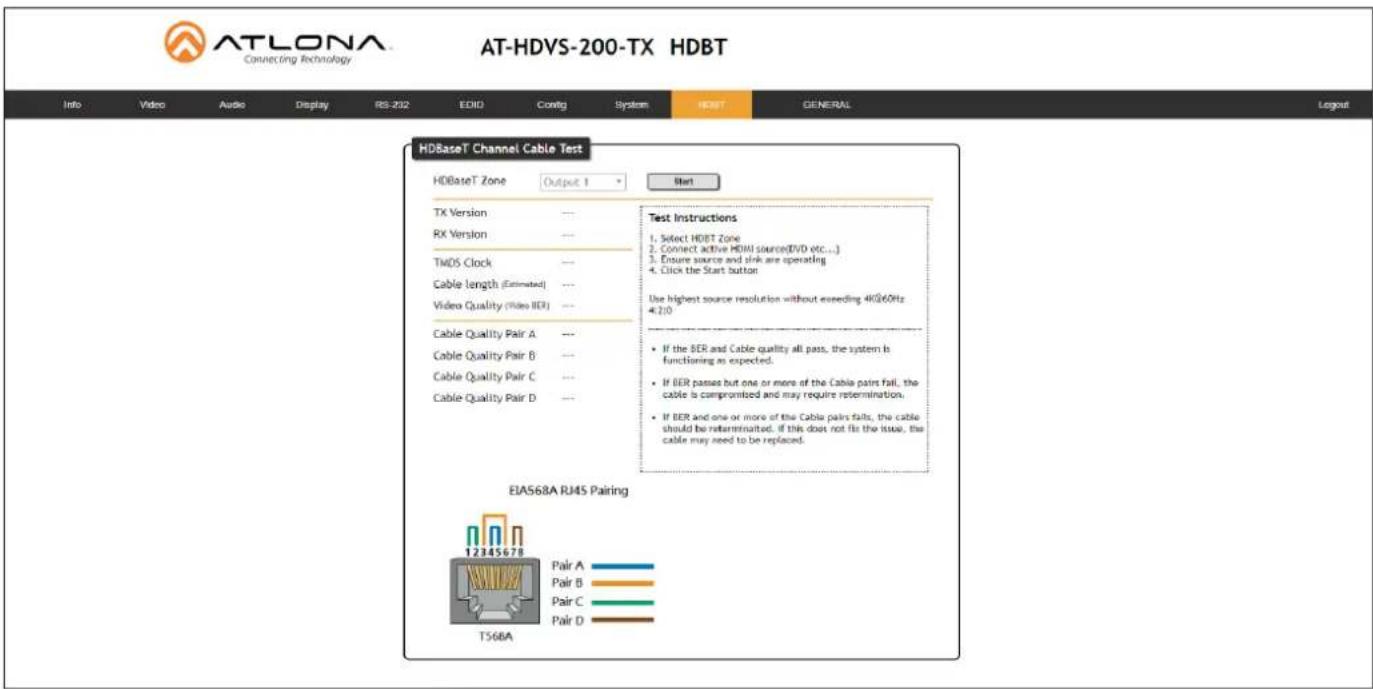Click the Atlona logo
This screenshot has width=1373, height=689.
277,45
